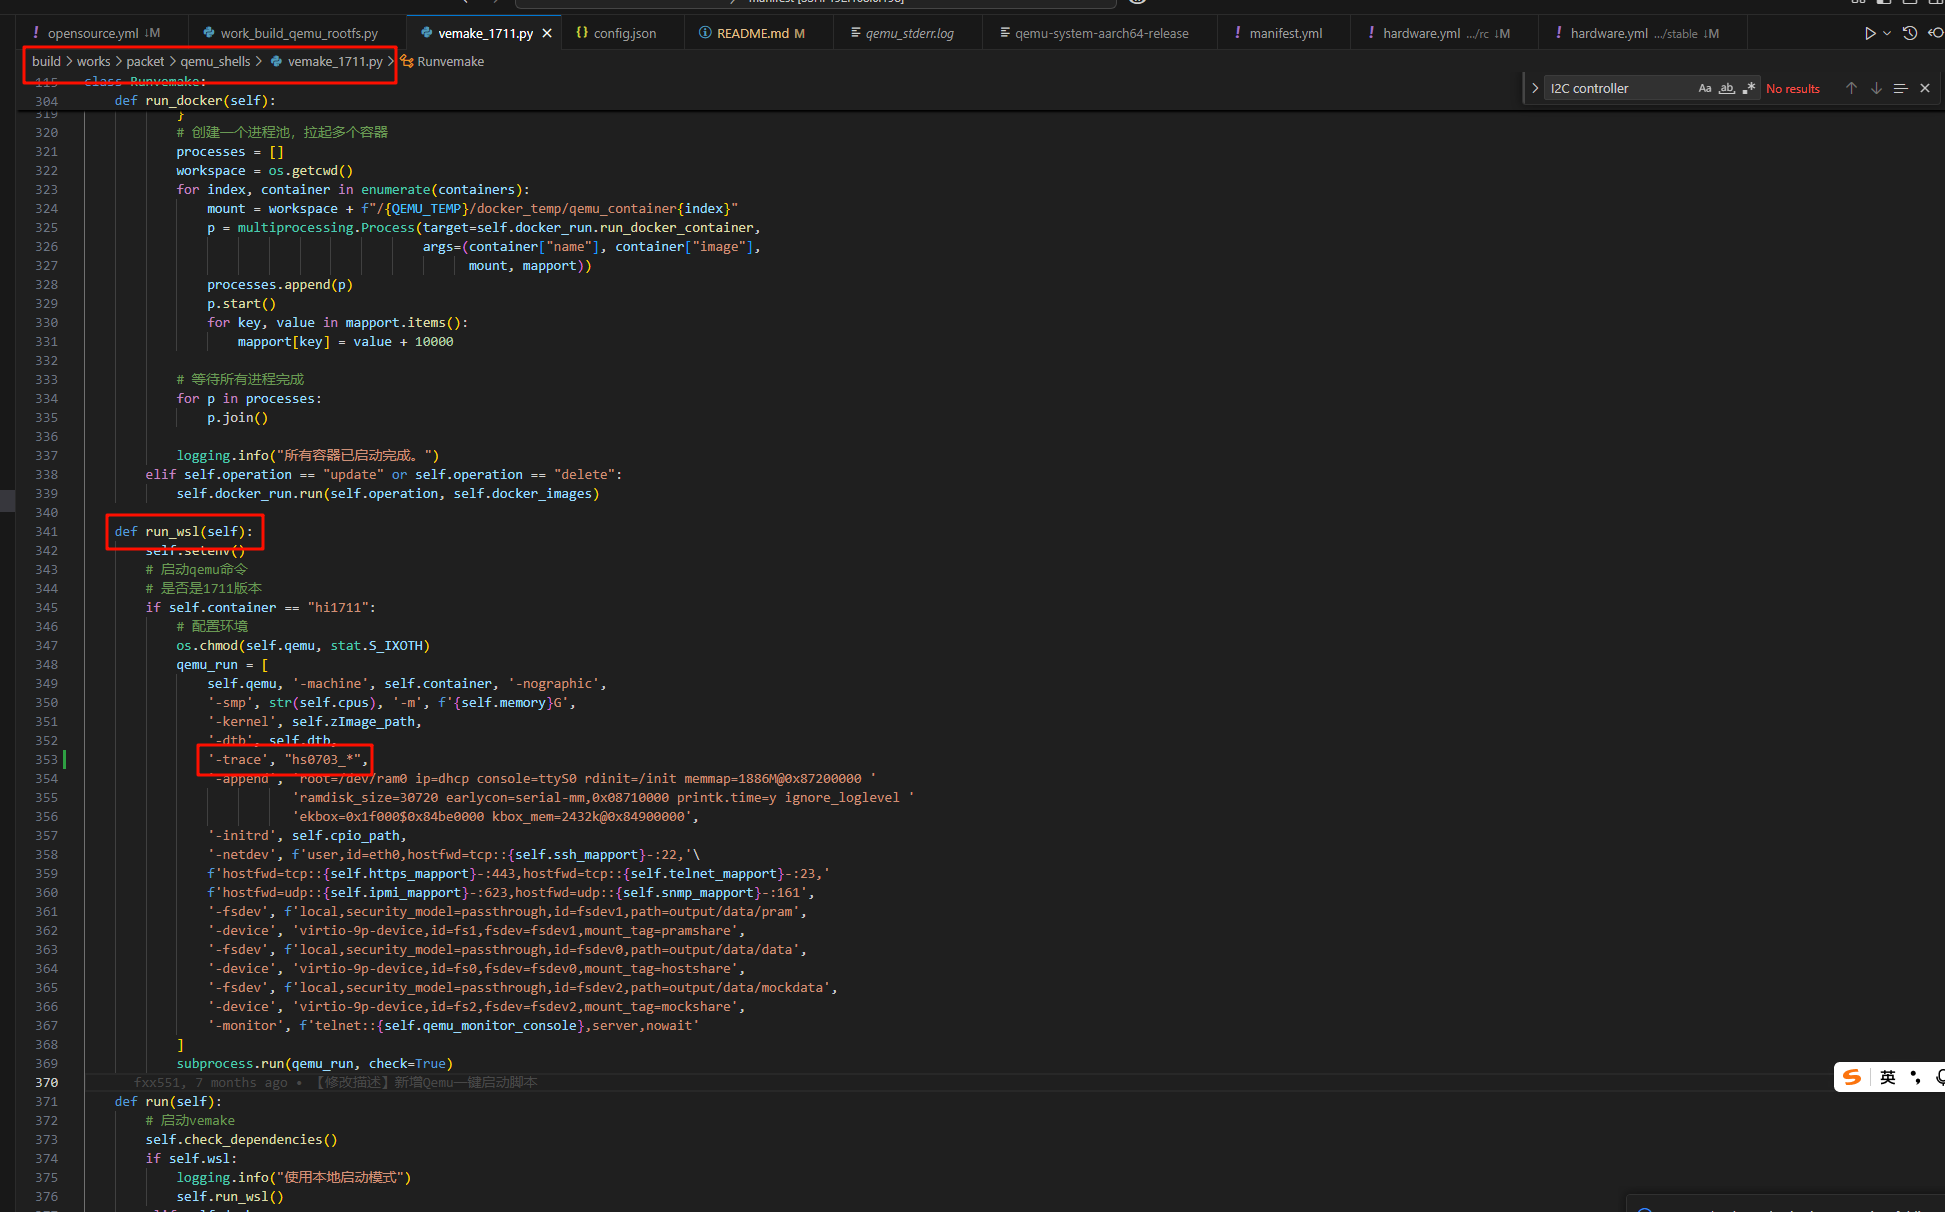1945x1212 pixels.
Task: Close the find widget
Action: pyautogui.click(x=1925, y=88)
